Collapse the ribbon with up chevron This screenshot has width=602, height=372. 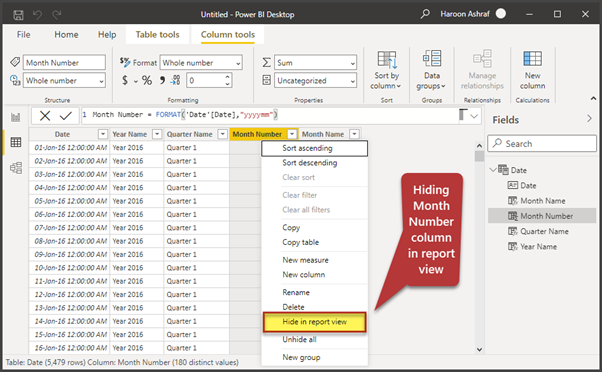(x=593, y=99)
